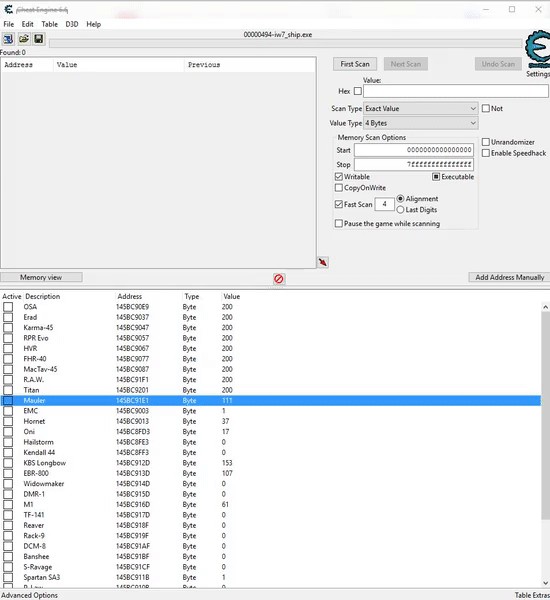Enable the Unrandomizer checkbox
This screenshot has height=600, width=550.
point(486,142)
